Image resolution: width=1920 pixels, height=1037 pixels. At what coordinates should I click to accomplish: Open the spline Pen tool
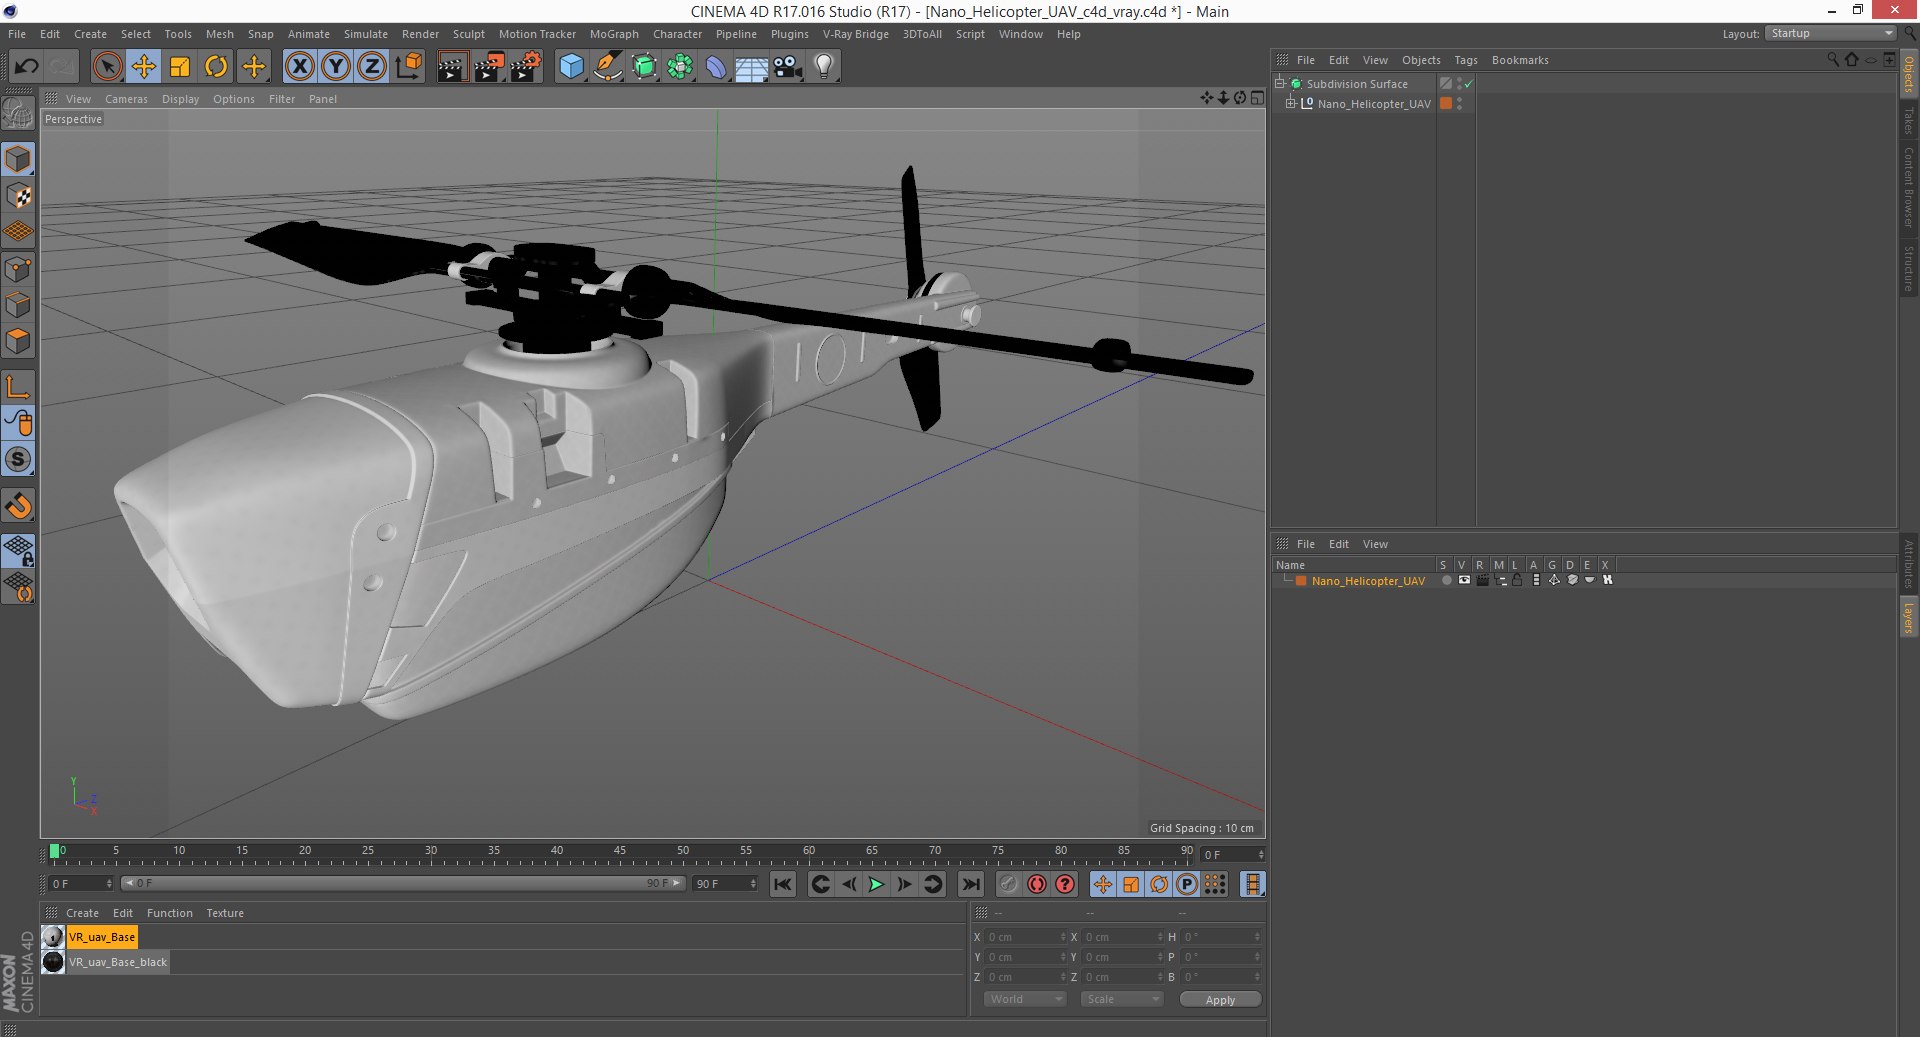tap(607, 67)
